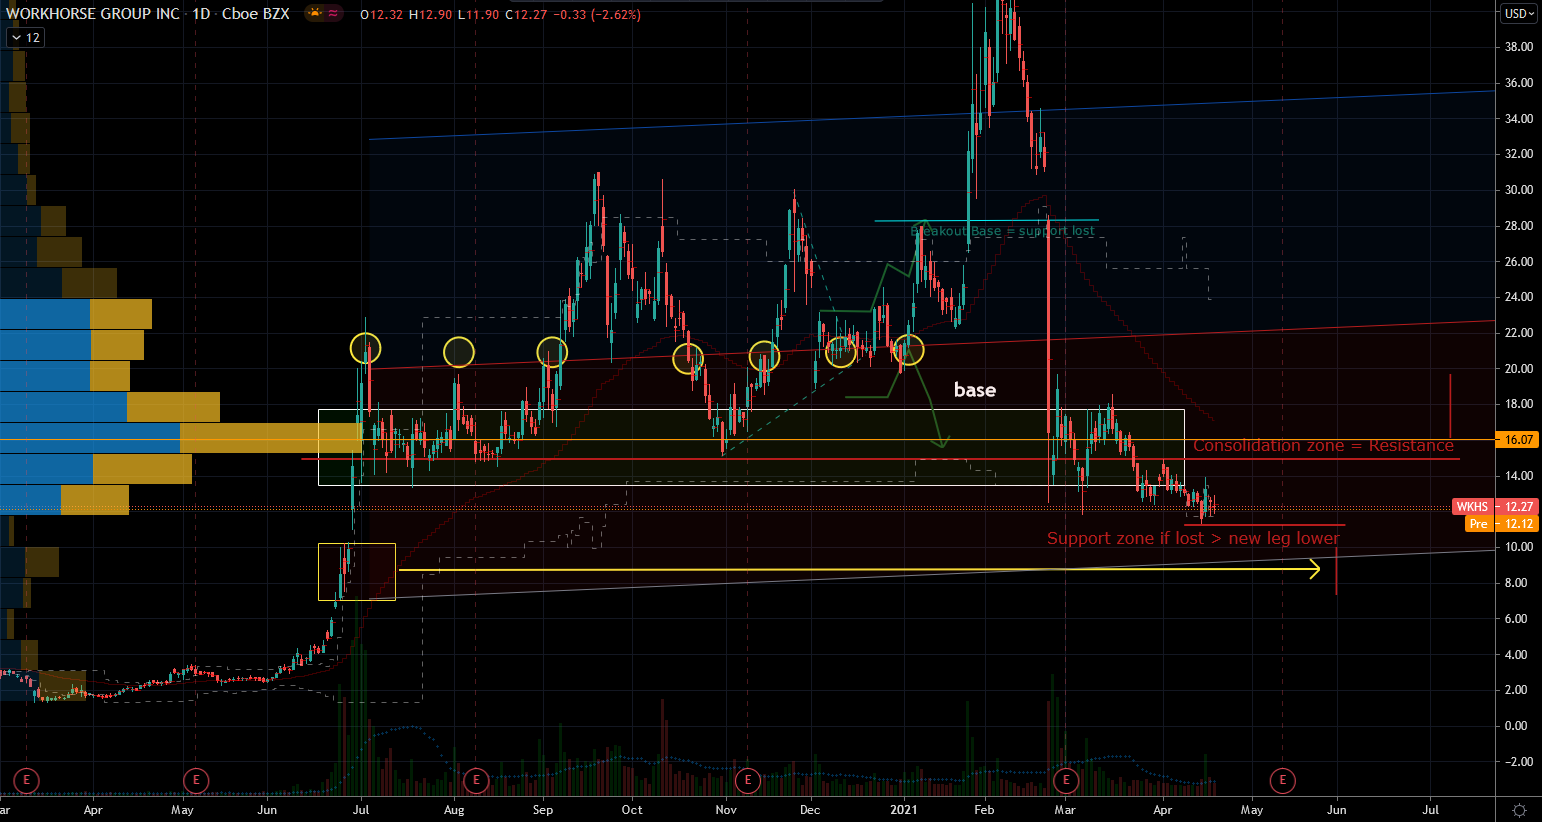Click the Cboe BZX exchange label

pyautogui.click(x=255, y=14)
